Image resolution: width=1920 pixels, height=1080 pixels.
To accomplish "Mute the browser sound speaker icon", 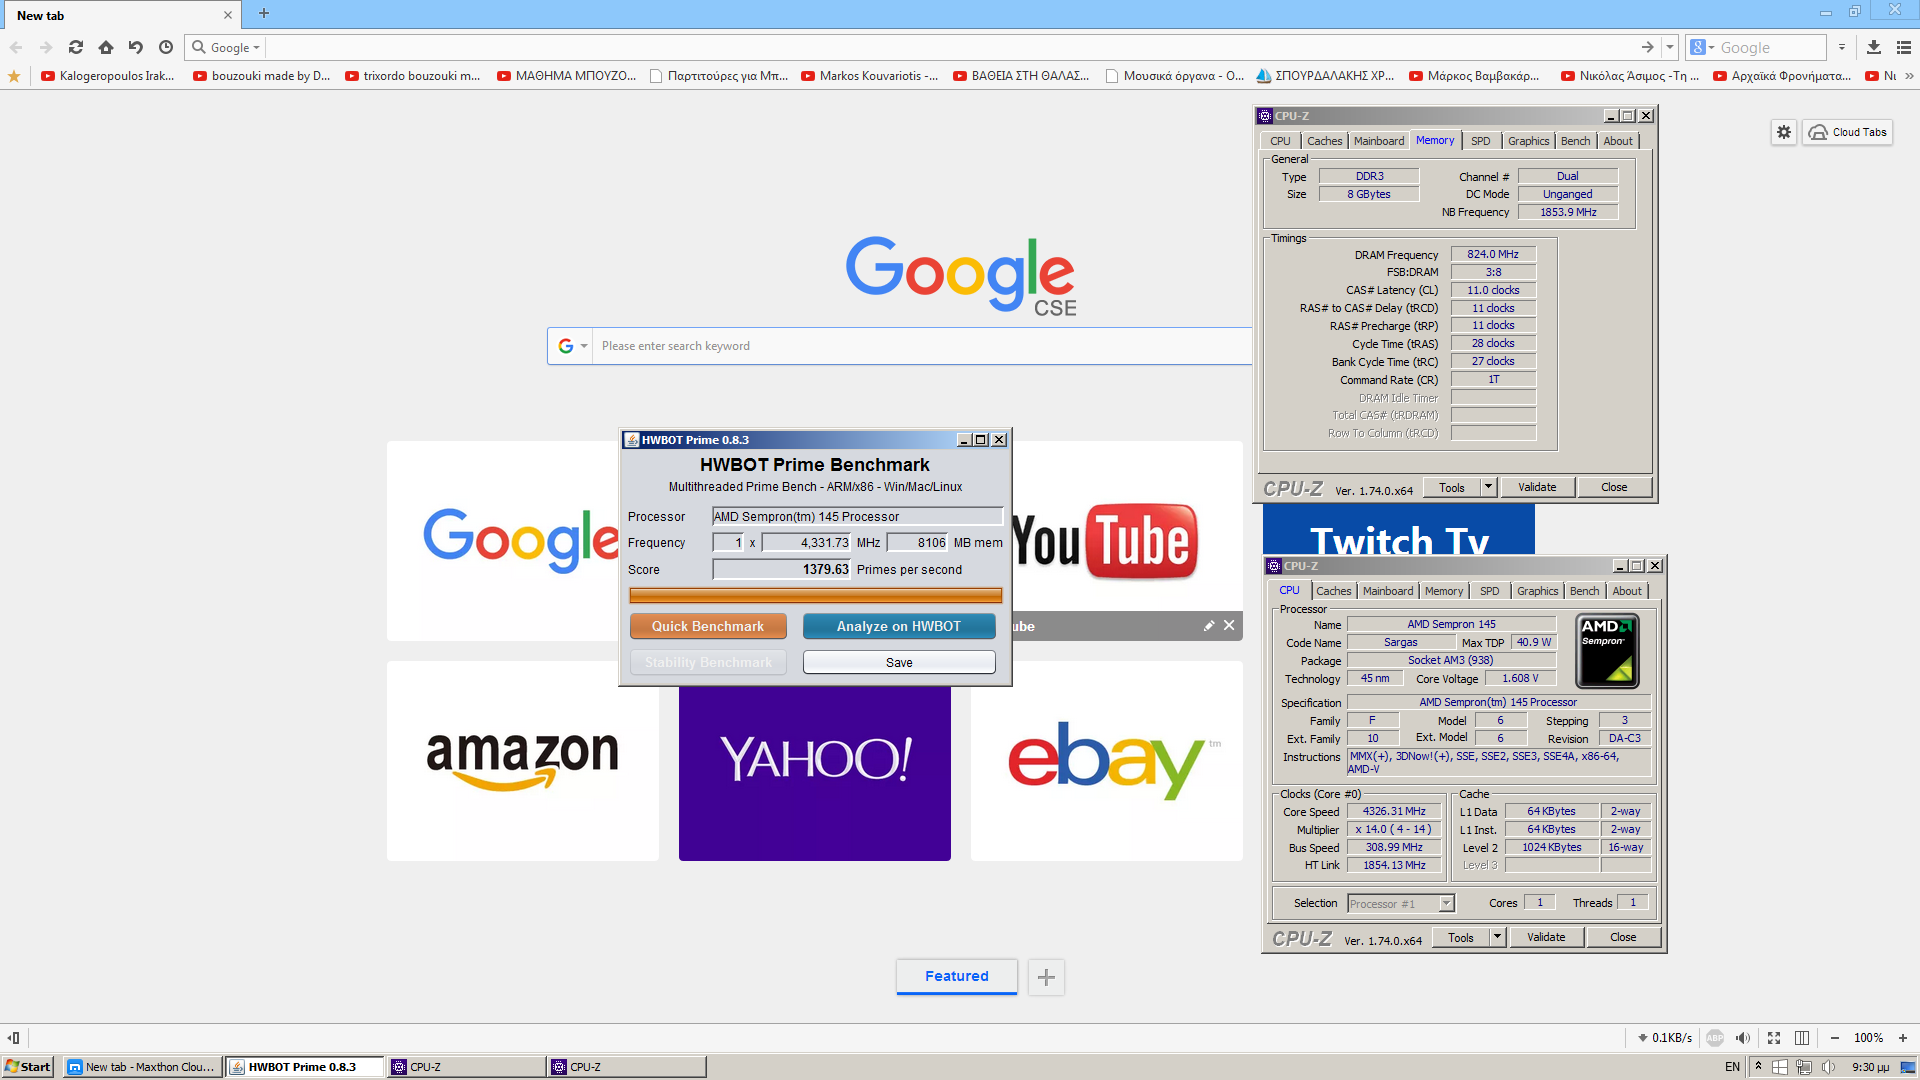I will click(x=1743, y=1038).
